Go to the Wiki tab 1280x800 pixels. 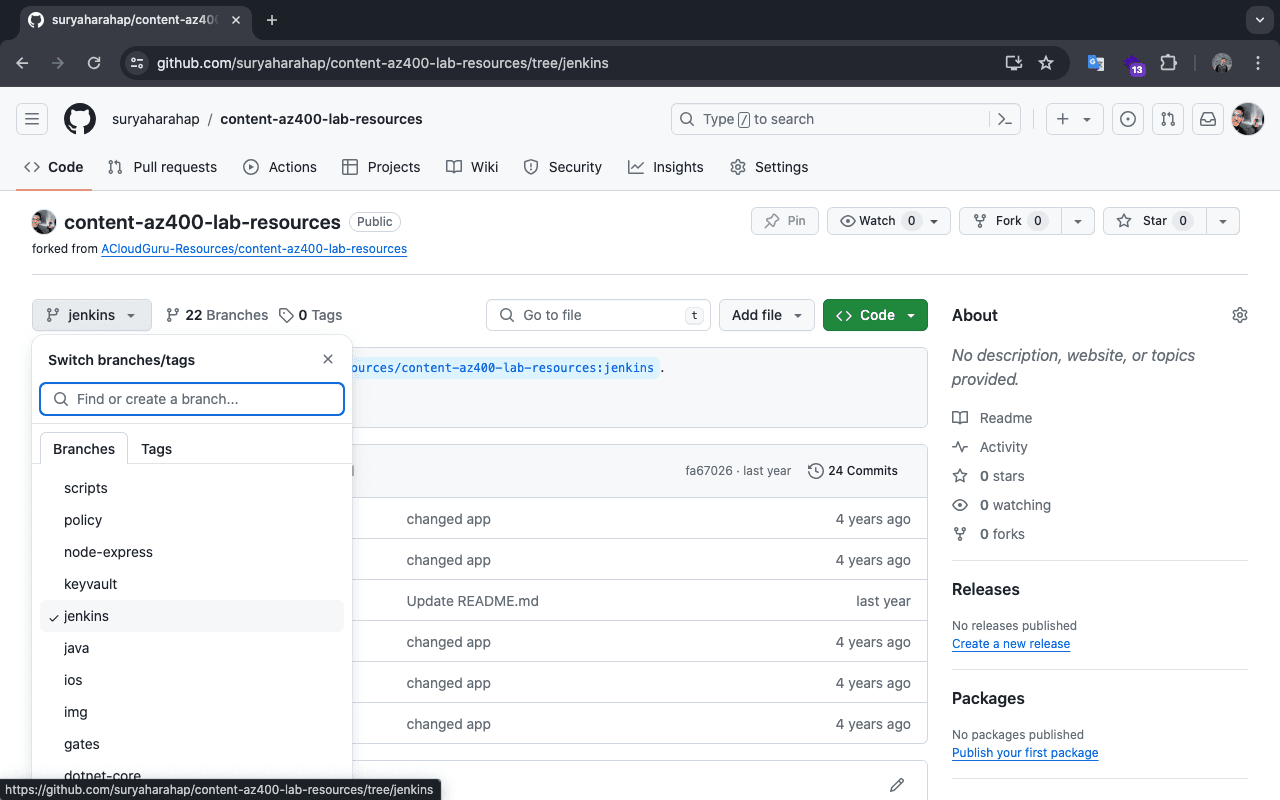coord(472,167)
